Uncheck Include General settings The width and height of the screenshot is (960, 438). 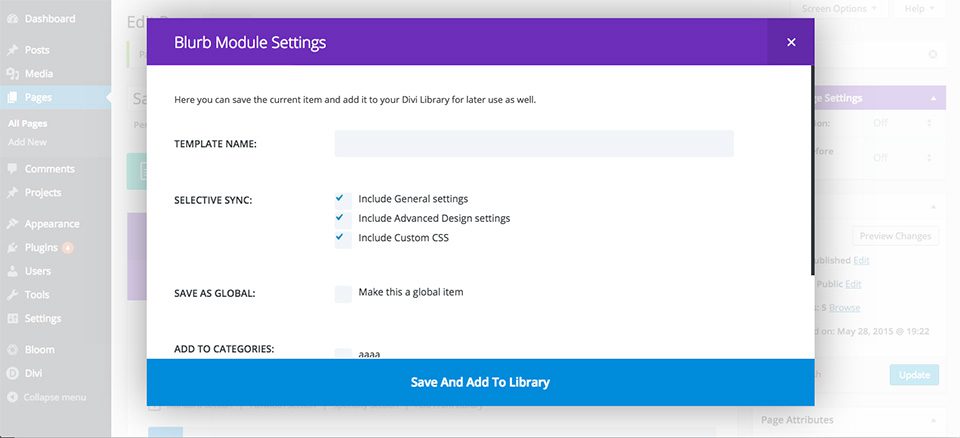[x=343, y=199]
